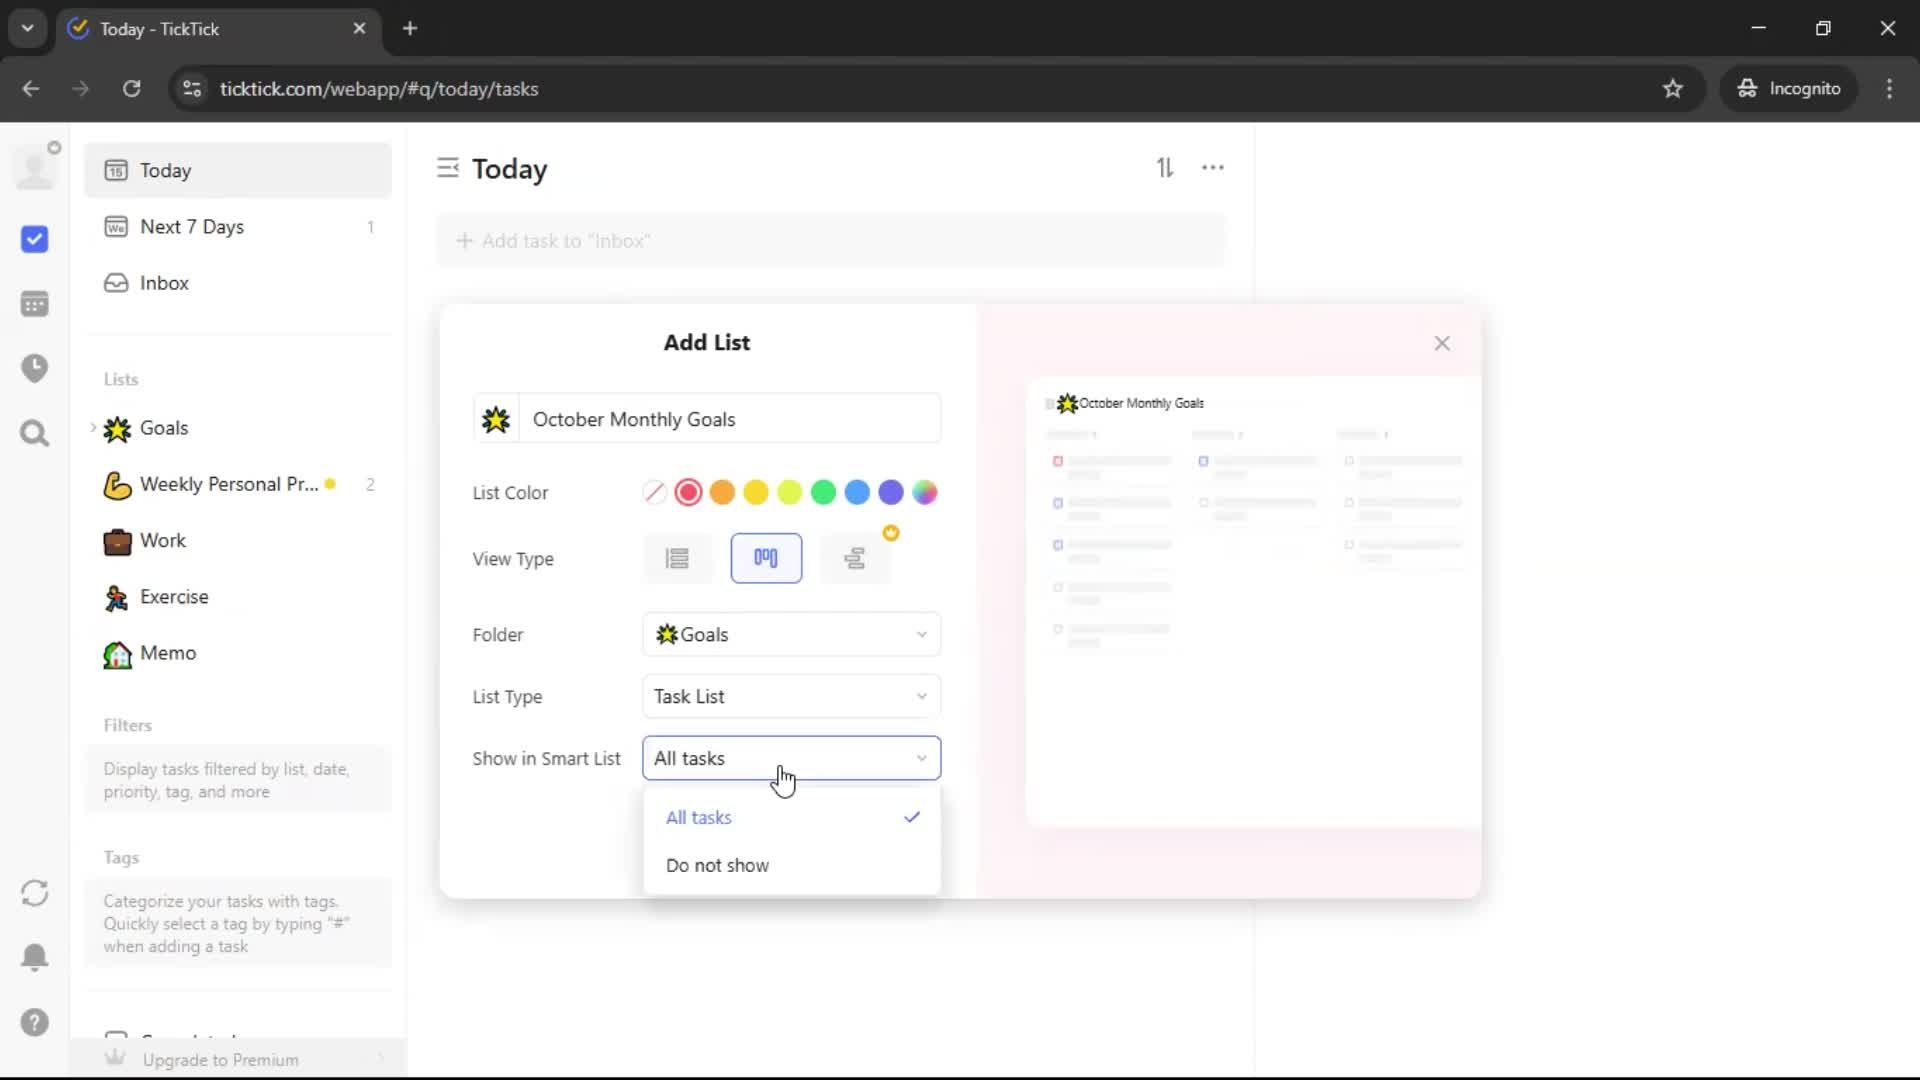This screenshot has height=1080, width=1920.
Task: Open the Notifications bell icon
Action: click(35, 957)
